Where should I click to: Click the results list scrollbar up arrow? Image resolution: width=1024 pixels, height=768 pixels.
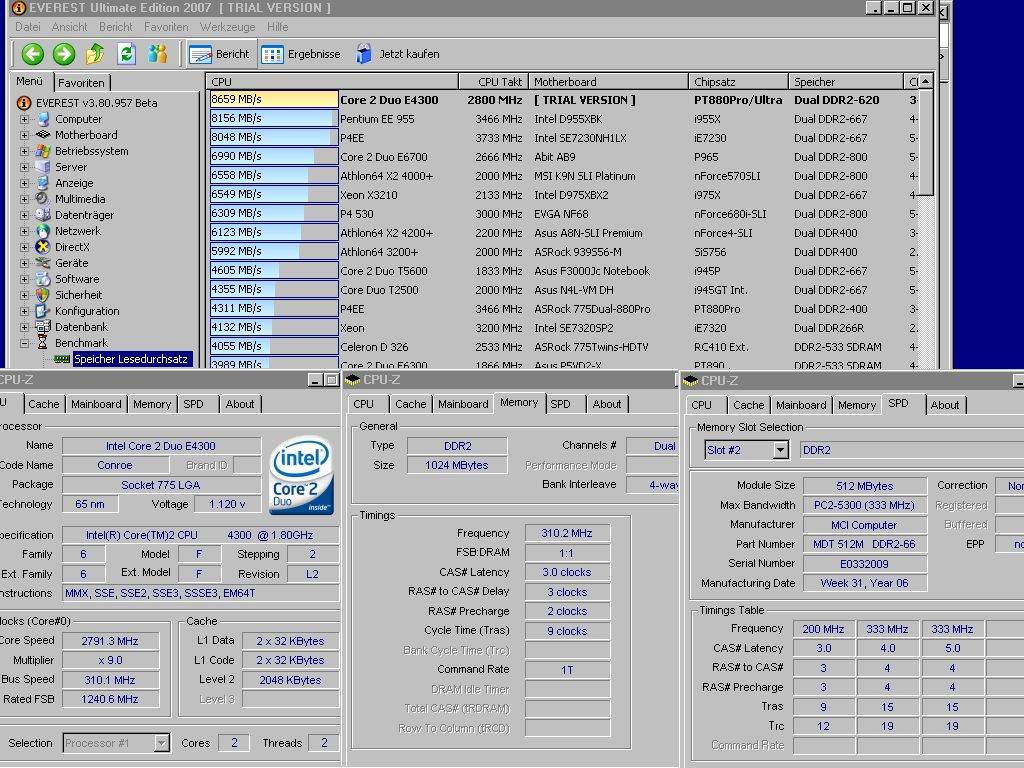[925, 82]
